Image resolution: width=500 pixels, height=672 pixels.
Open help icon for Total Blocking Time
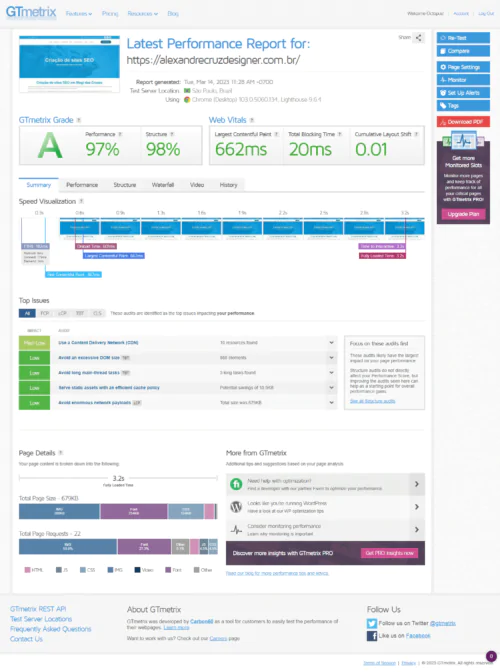coord(340,134)
